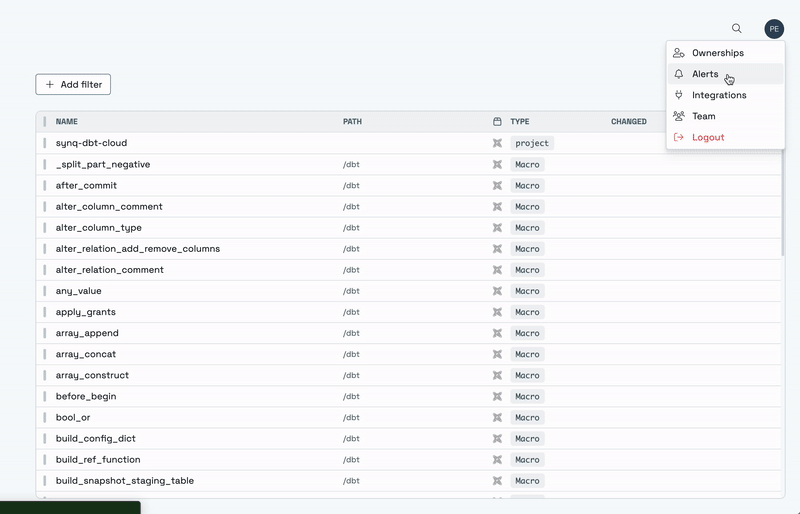Click the dbt icon in alter_relation_comment row
This screenshot has width=800, height=514.
[497, 270]
